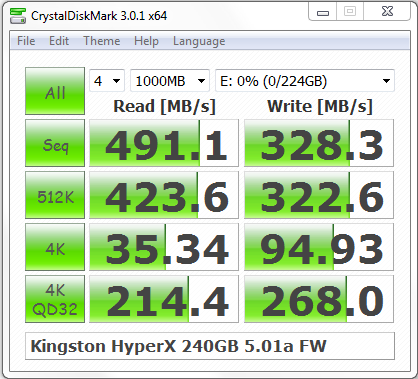Close the CrystalDiskMark window

pos(387,12)
